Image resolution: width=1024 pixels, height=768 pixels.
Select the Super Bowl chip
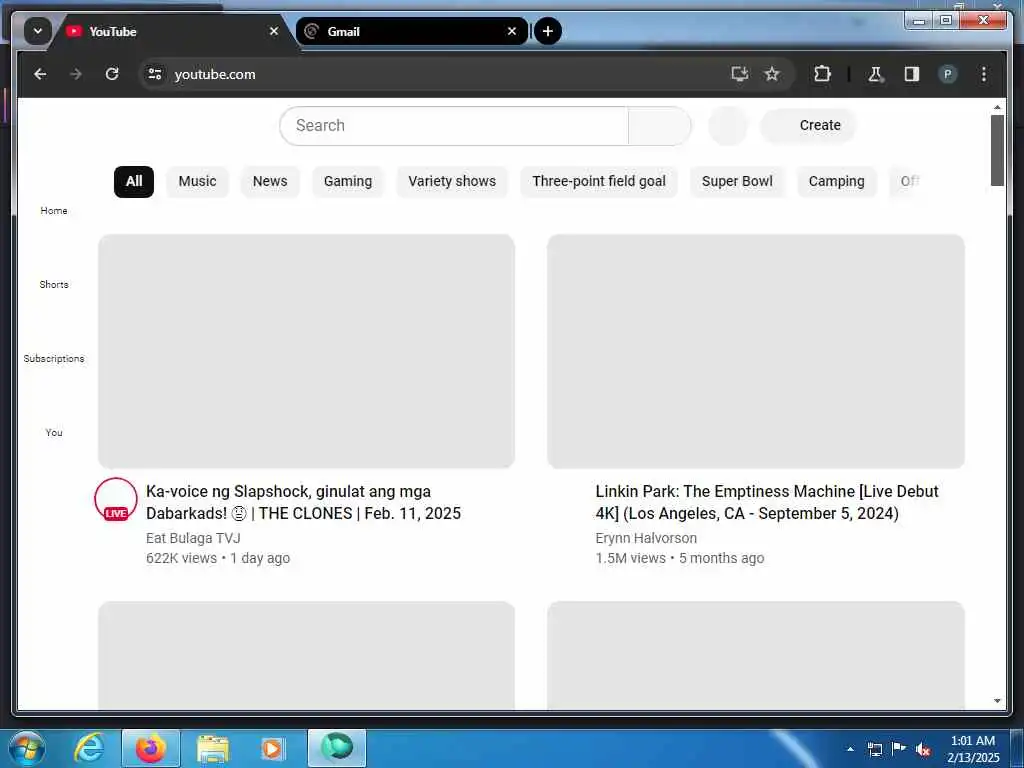coord(737,182)
